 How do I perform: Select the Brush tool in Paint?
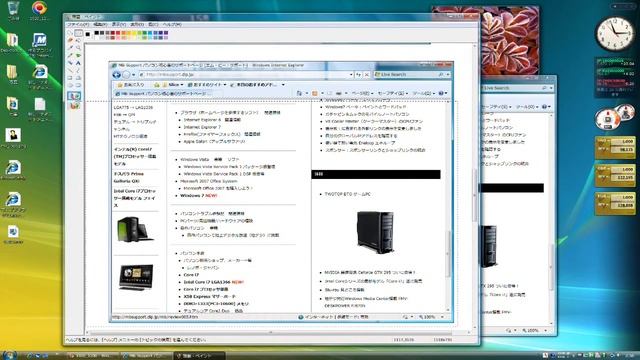pos(78,56)
